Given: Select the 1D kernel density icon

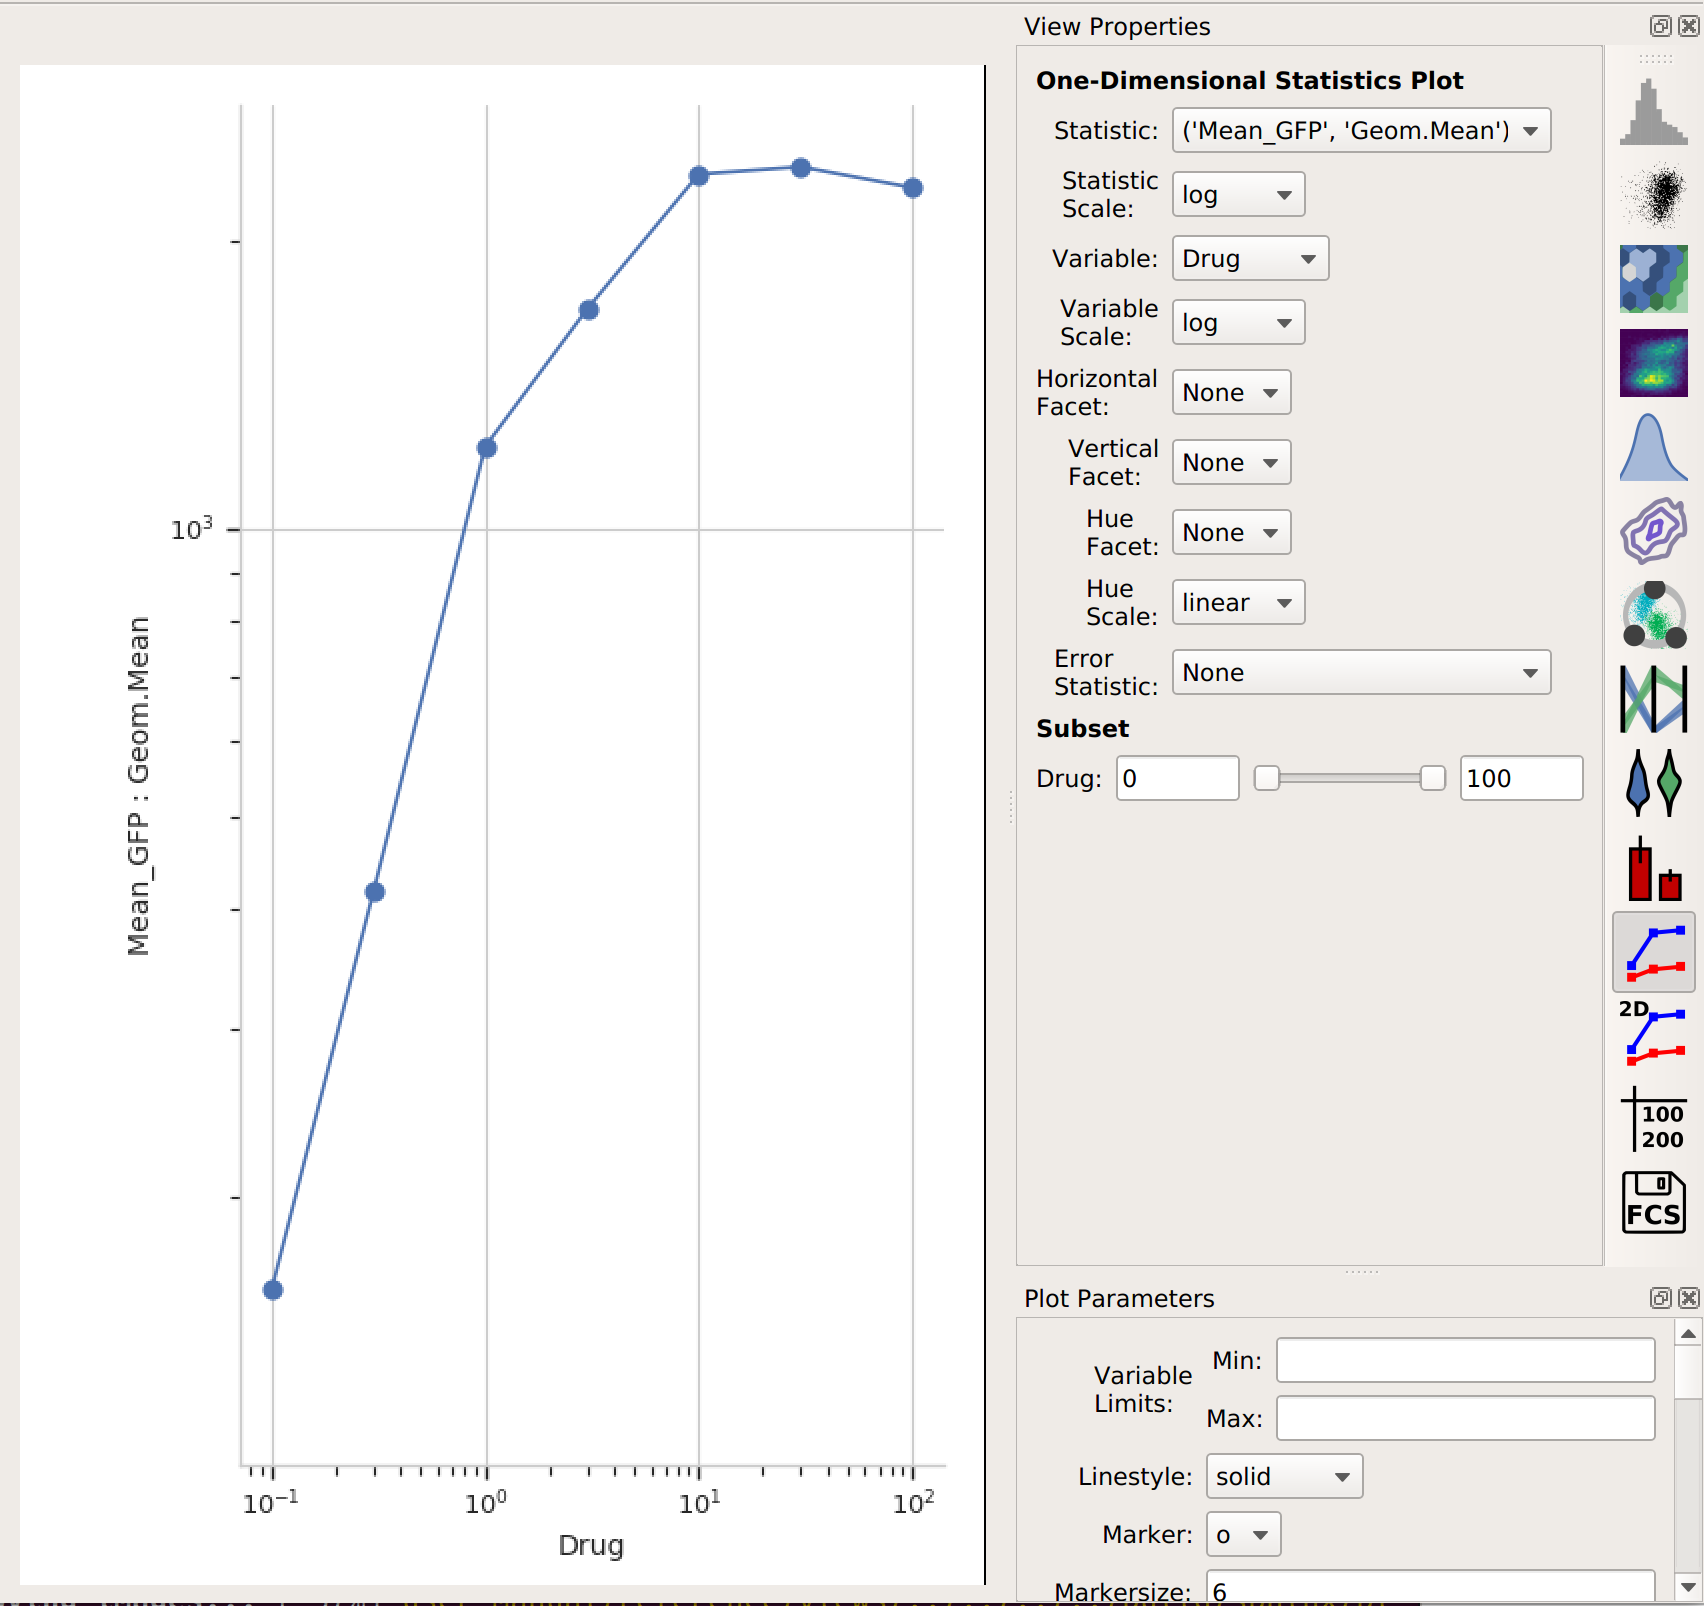Looking at the screenshot, I should click(x=1653, y=447).
